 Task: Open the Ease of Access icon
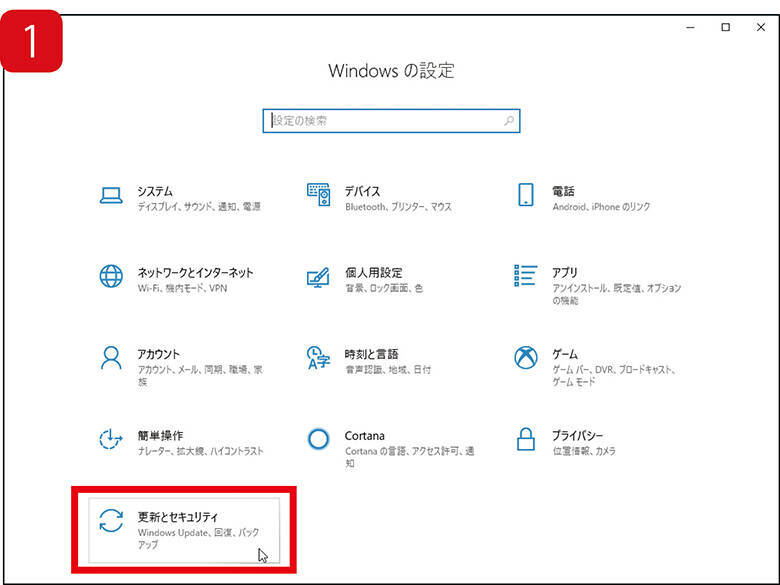[x=110, y=440]
